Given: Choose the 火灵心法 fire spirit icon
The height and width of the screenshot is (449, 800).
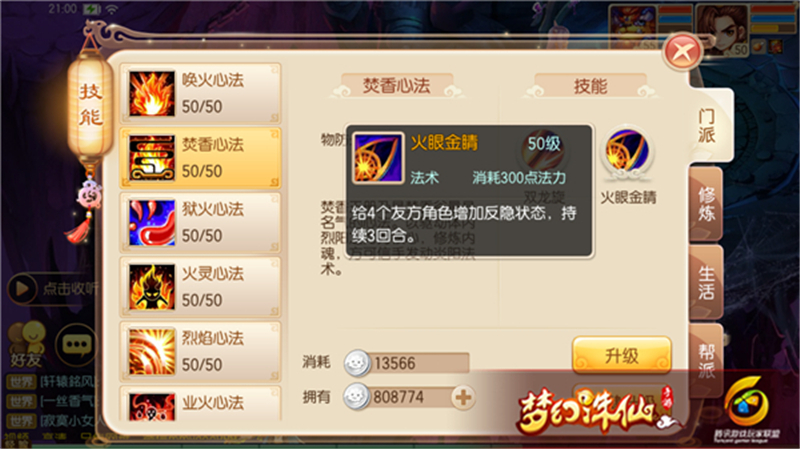Looking at the screenshot, I should click(x=152, y=287).
